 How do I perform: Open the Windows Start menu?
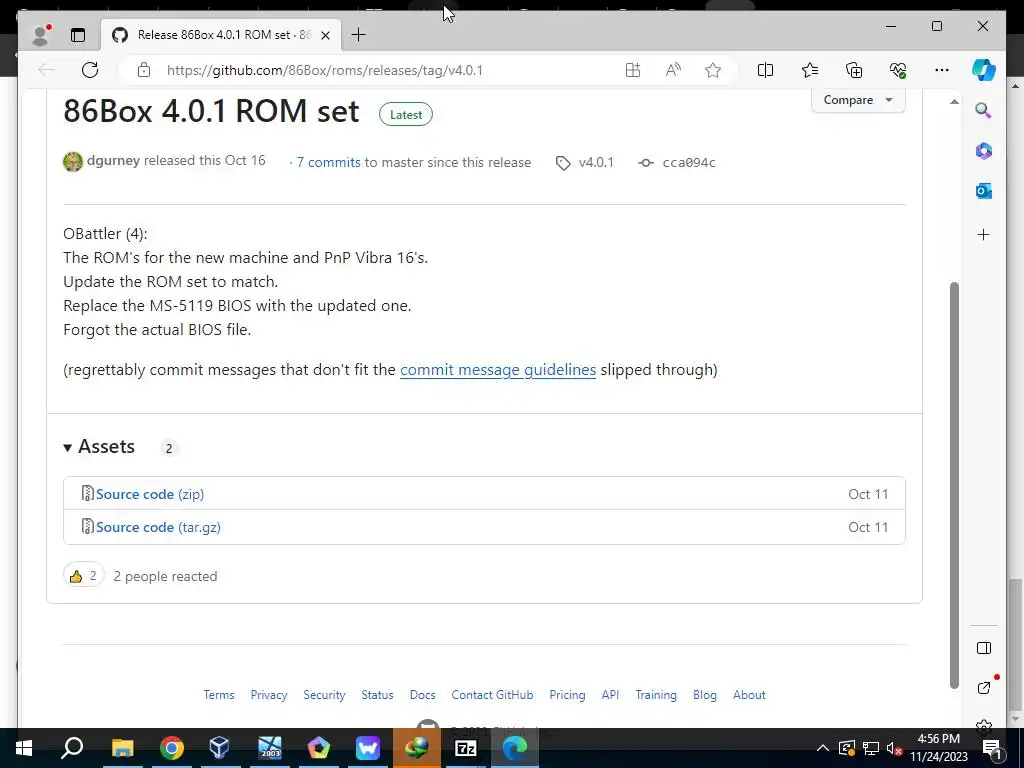click(x=24, y=748)
